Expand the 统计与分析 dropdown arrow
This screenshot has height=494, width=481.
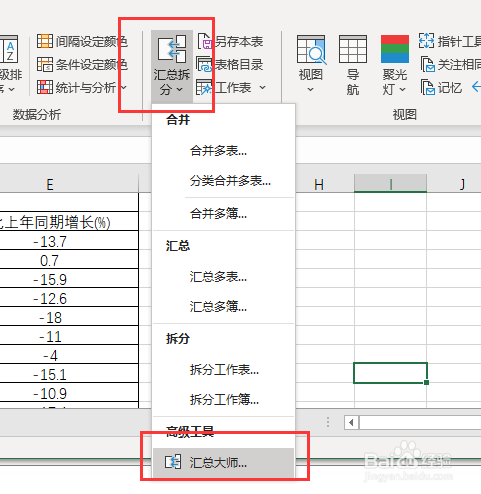point(123,88)
